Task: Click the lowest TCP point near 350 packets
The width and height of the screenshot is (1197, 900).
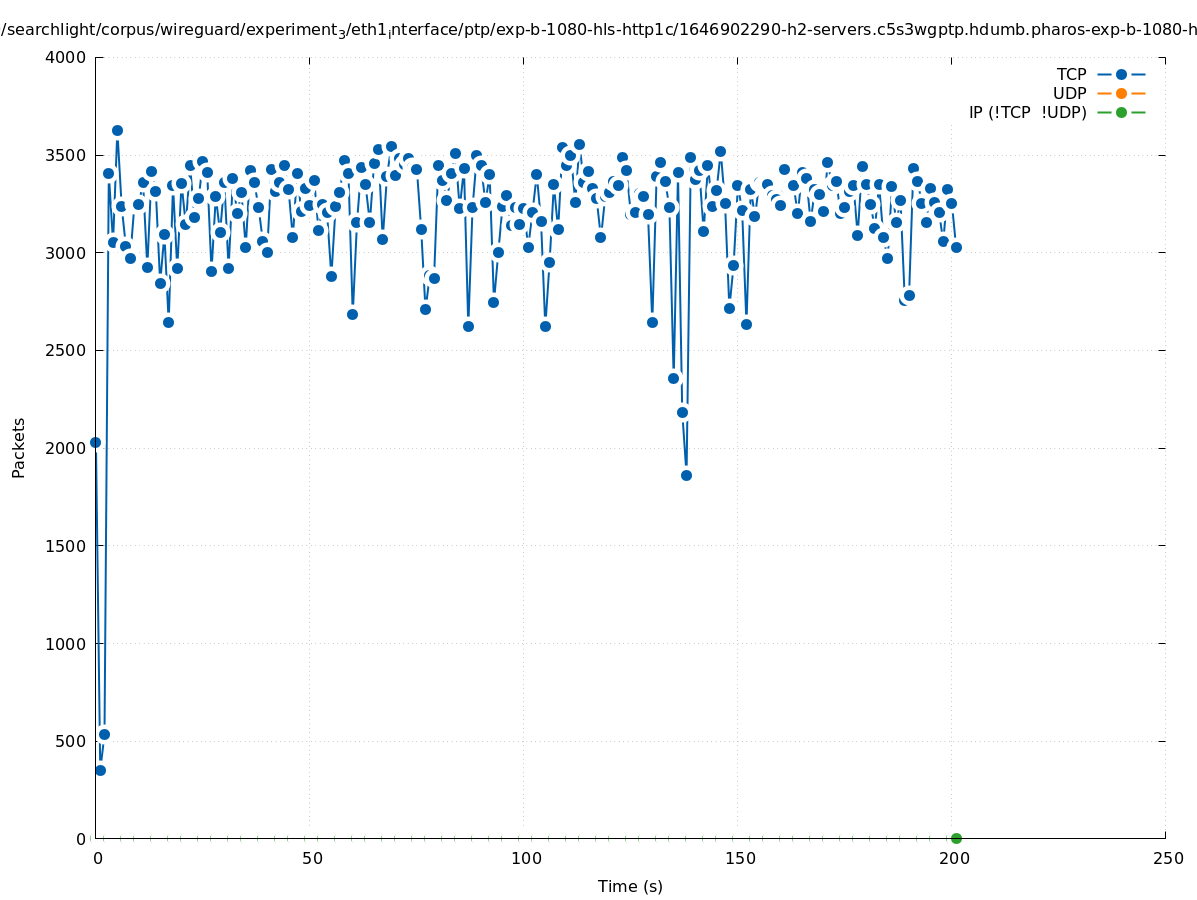Action: [x=100, y=770]
